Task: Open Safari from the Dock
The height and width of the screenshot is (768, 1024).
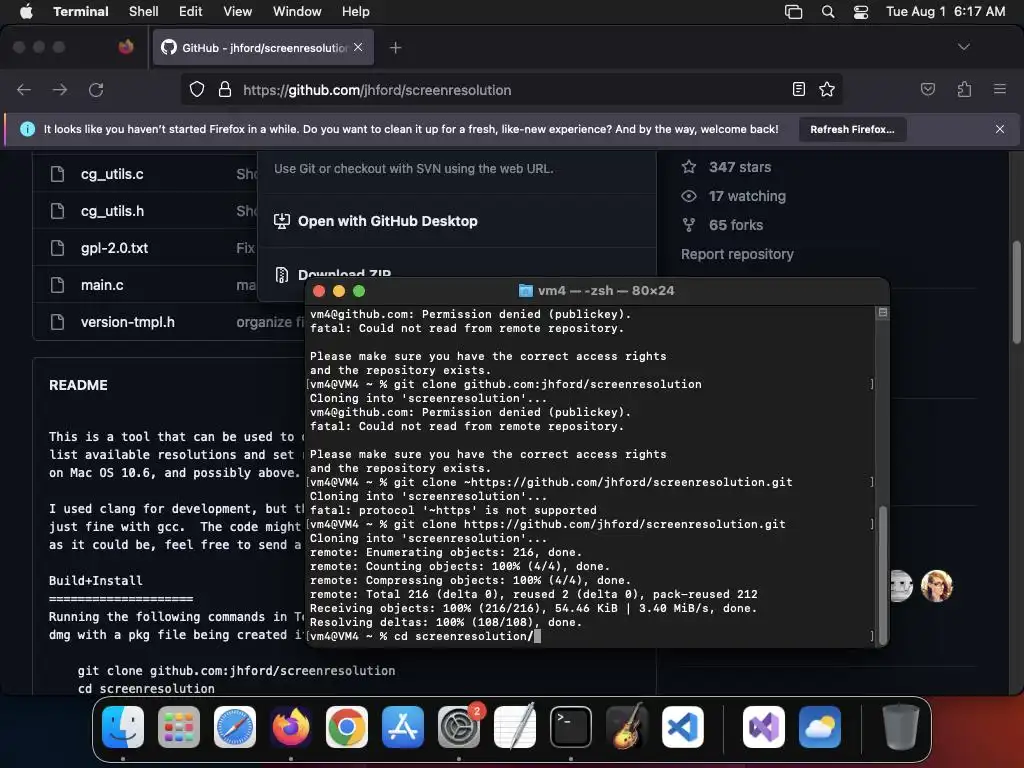Action: click(235, 727)
